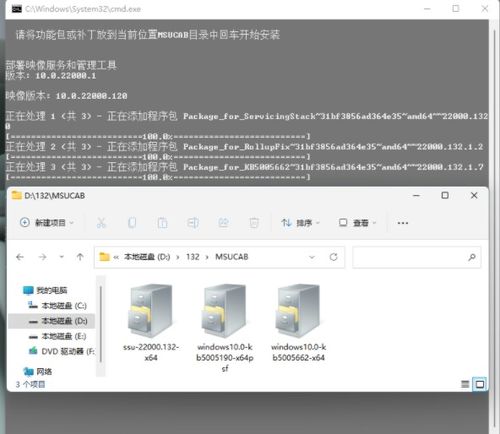Open the three-dot more options menu

pos(403,223)
